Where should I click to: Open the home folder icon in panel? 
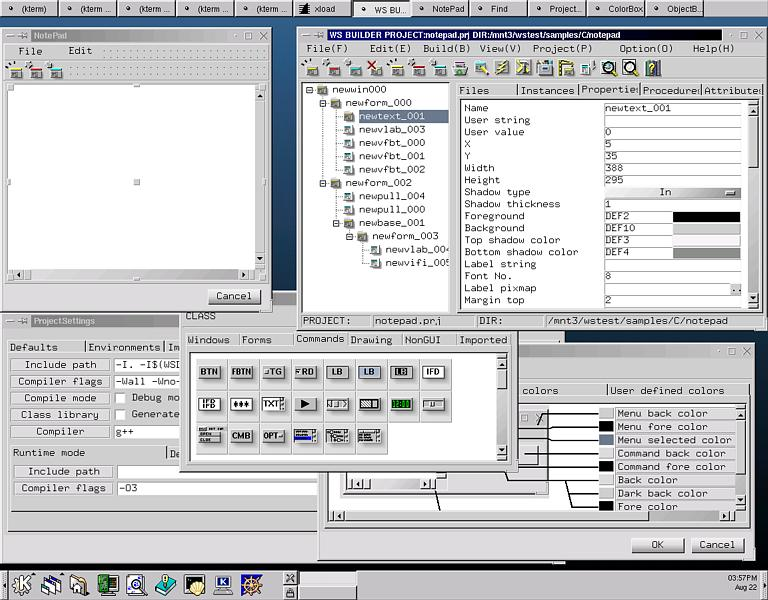(x=79, y=585)
